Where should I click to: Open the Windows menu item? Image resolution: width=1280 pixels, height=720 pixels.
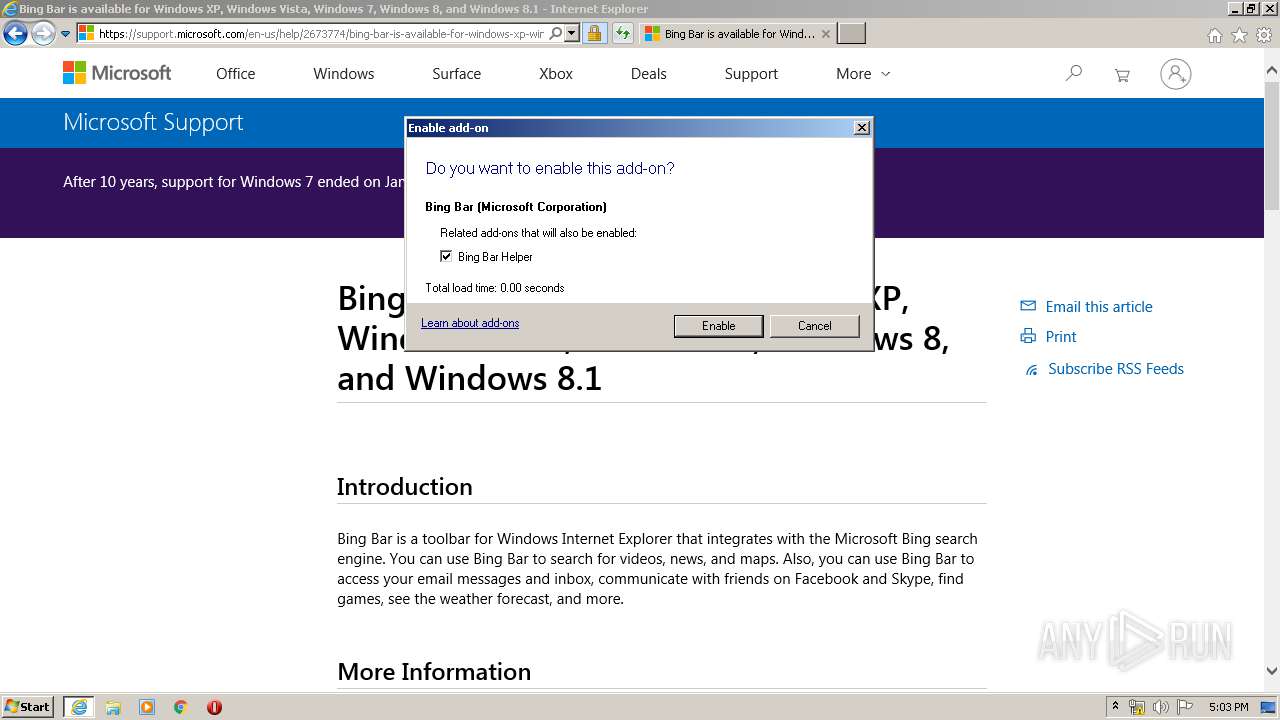click(x=343, y=74)
